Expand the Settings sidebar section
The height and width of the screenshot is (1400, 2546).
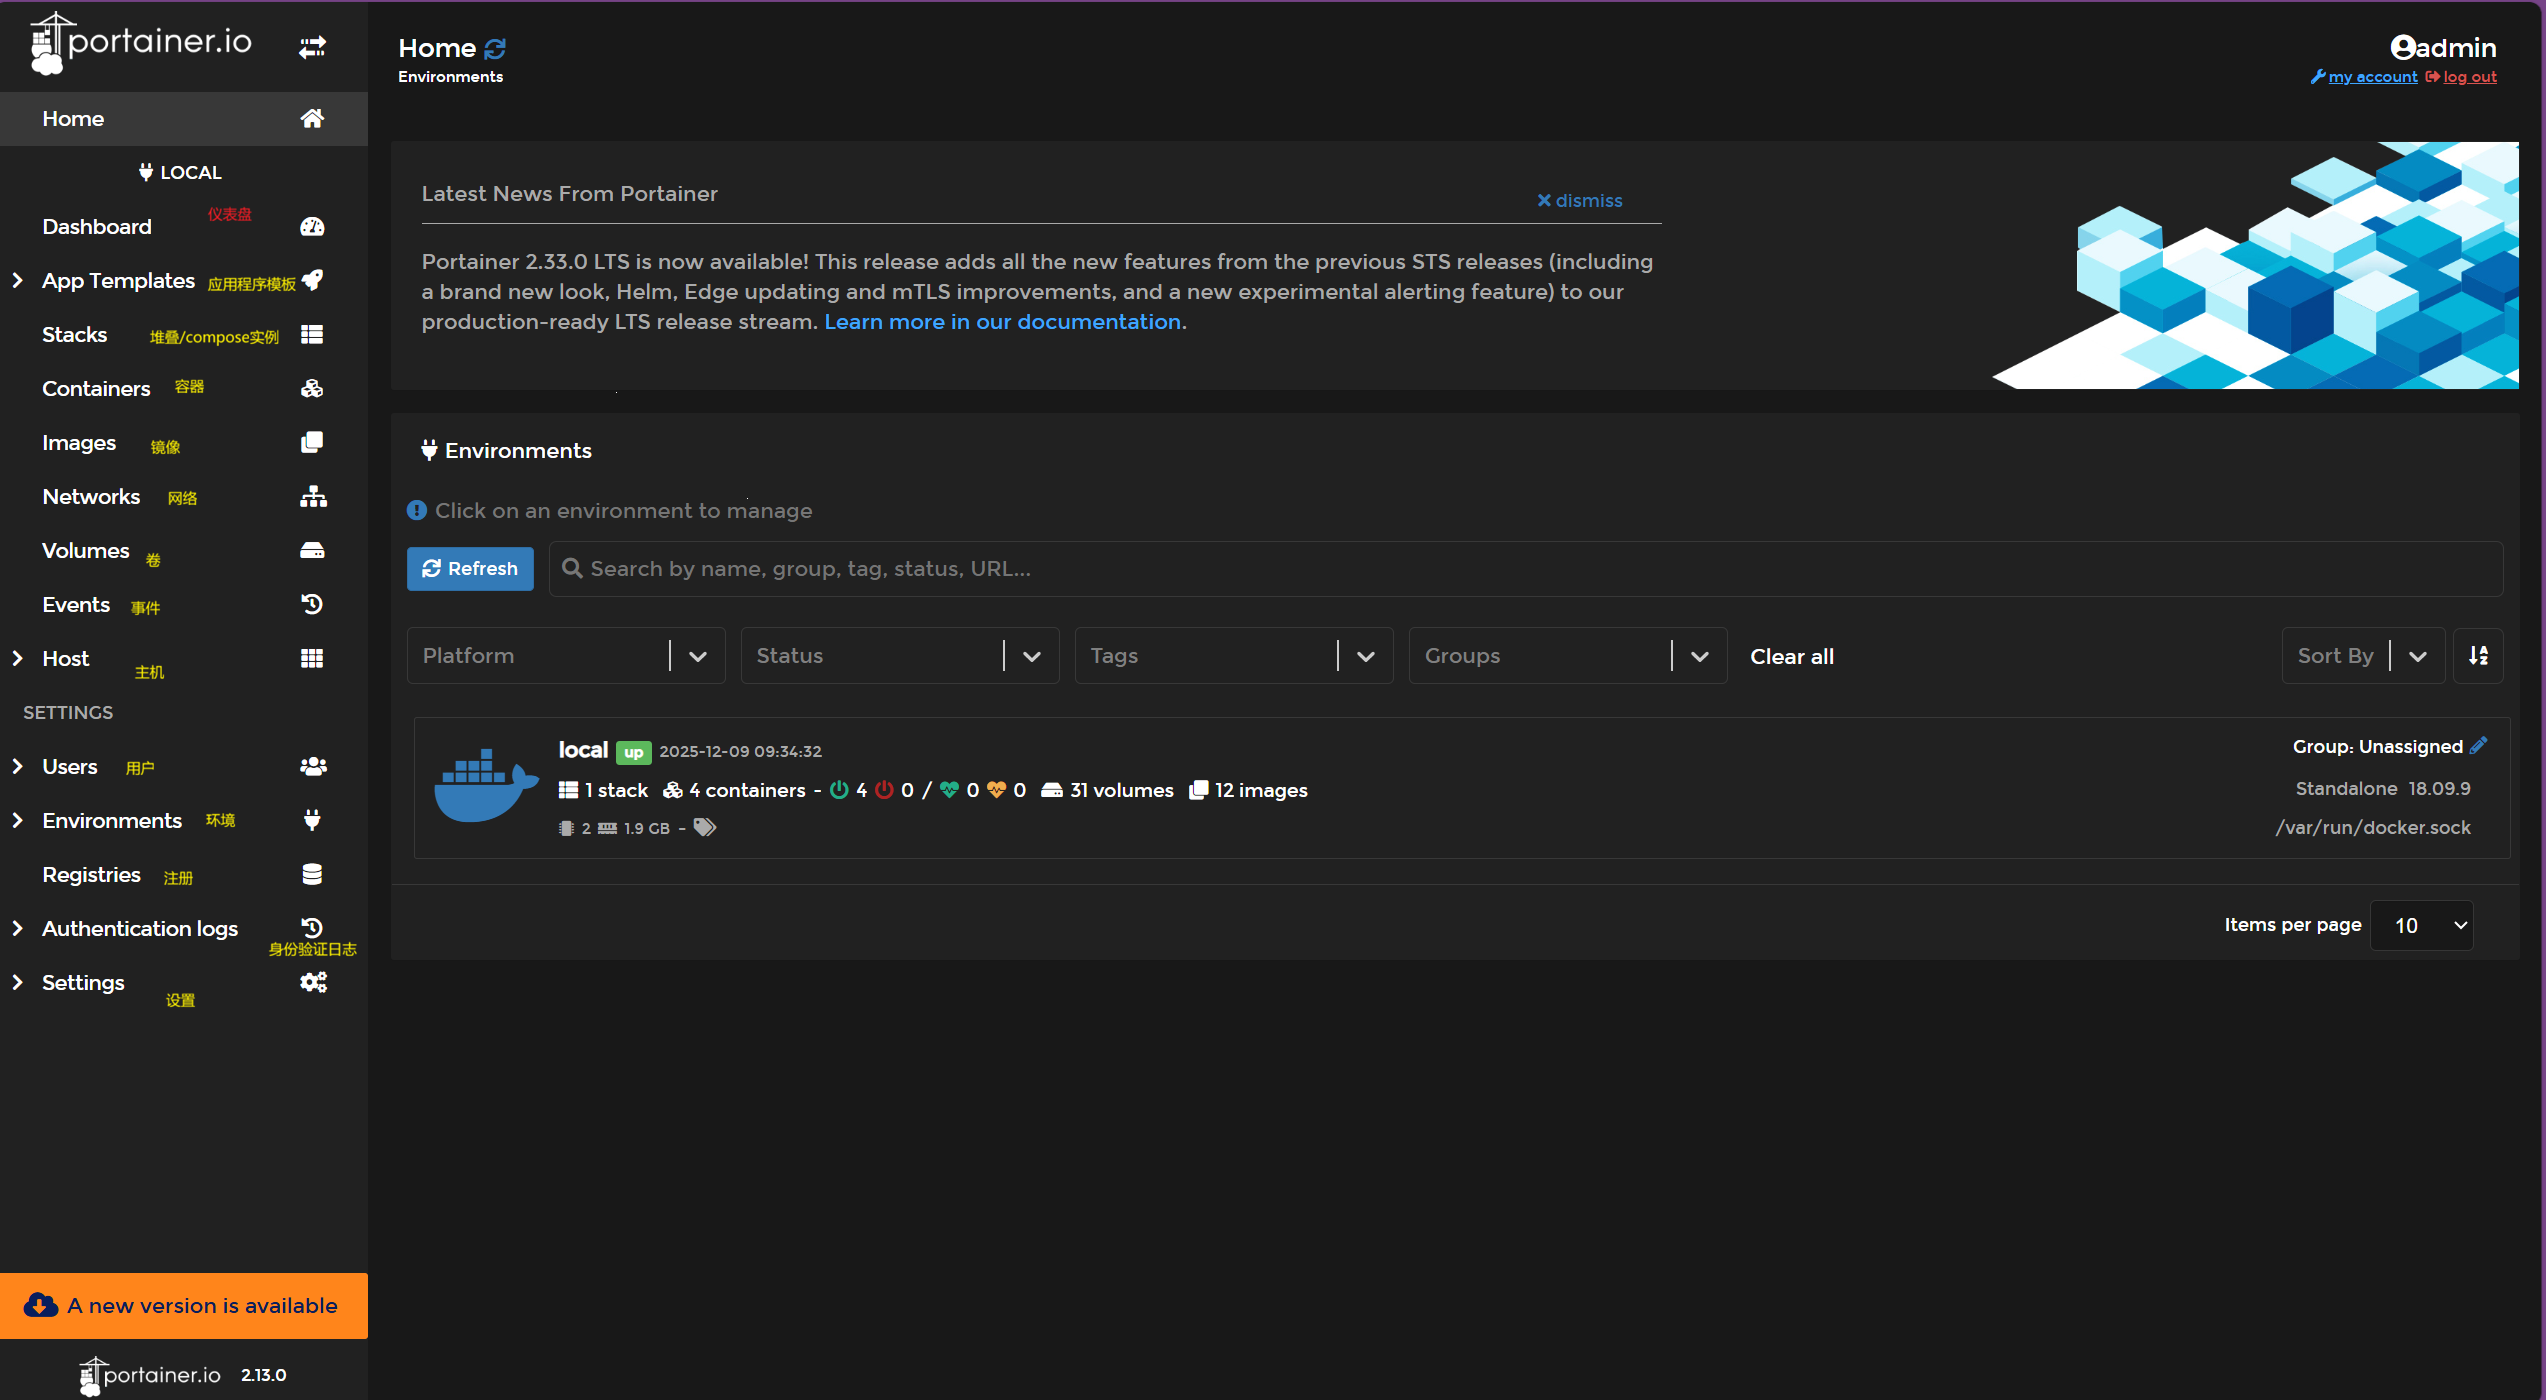tap(17, 983)
